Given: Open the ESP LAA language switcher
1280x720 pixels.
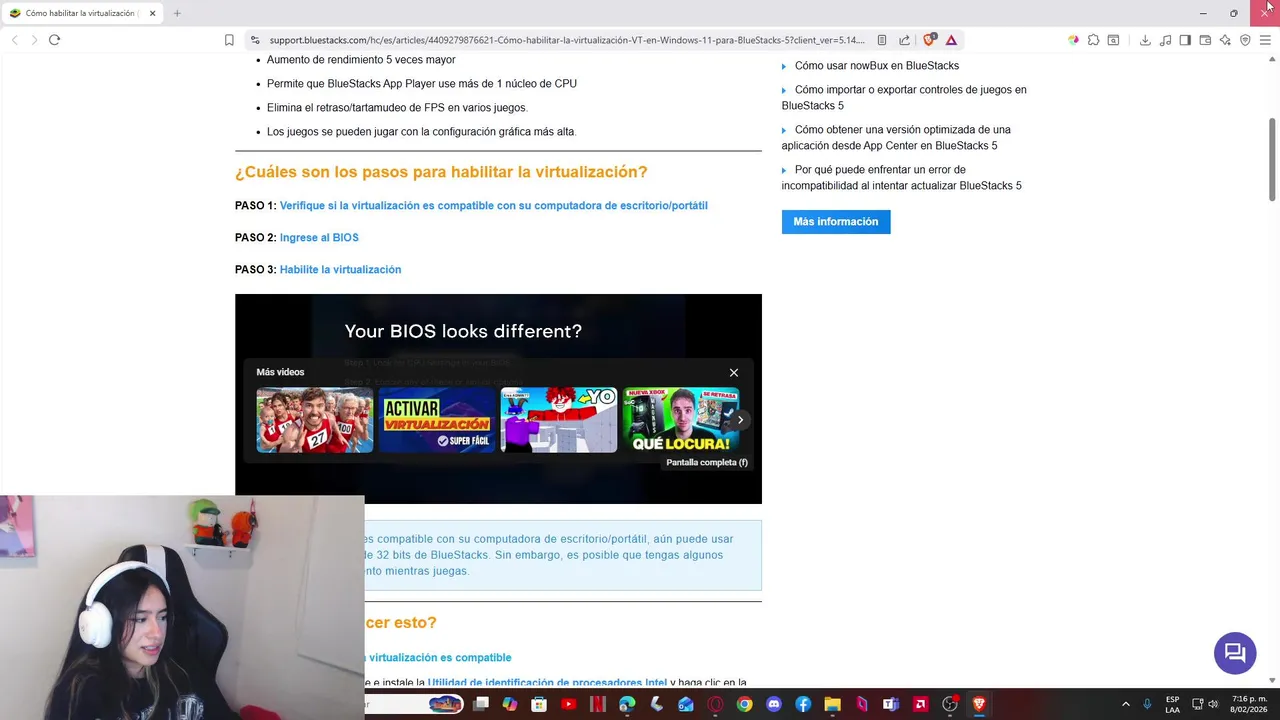Looking at the screenshot, I should coord(1172,704).
